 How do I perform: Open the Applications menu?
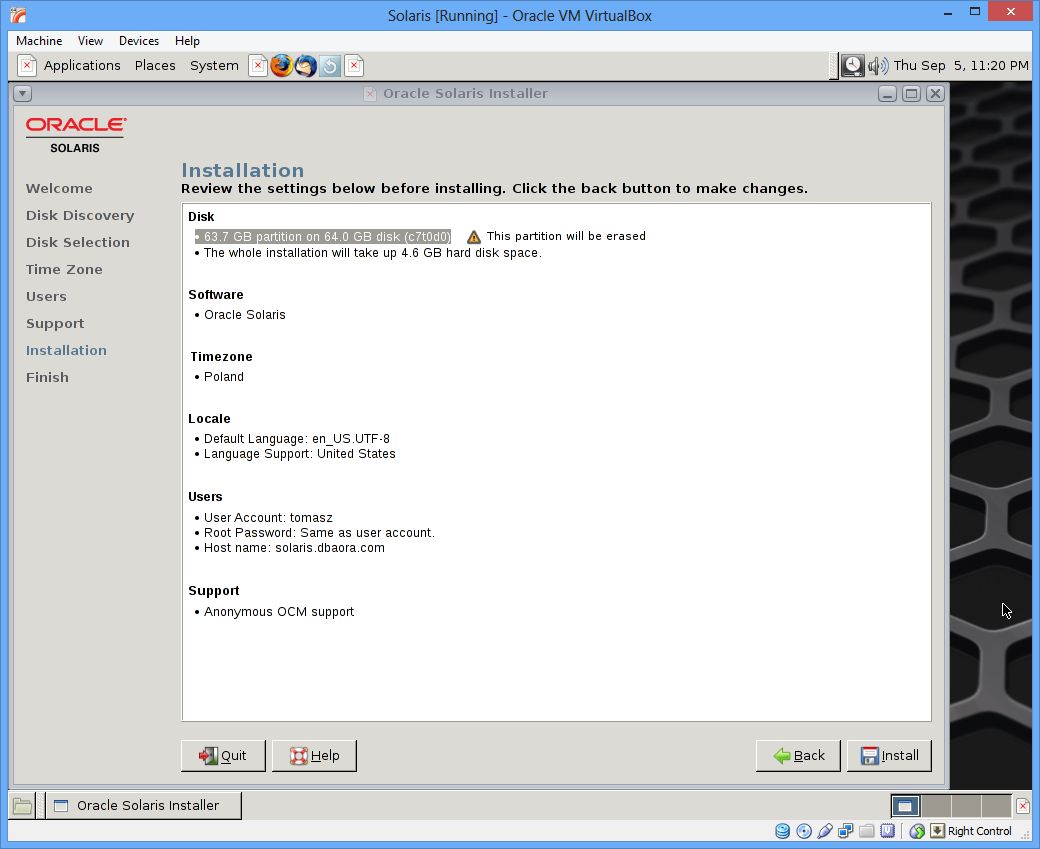82,66
